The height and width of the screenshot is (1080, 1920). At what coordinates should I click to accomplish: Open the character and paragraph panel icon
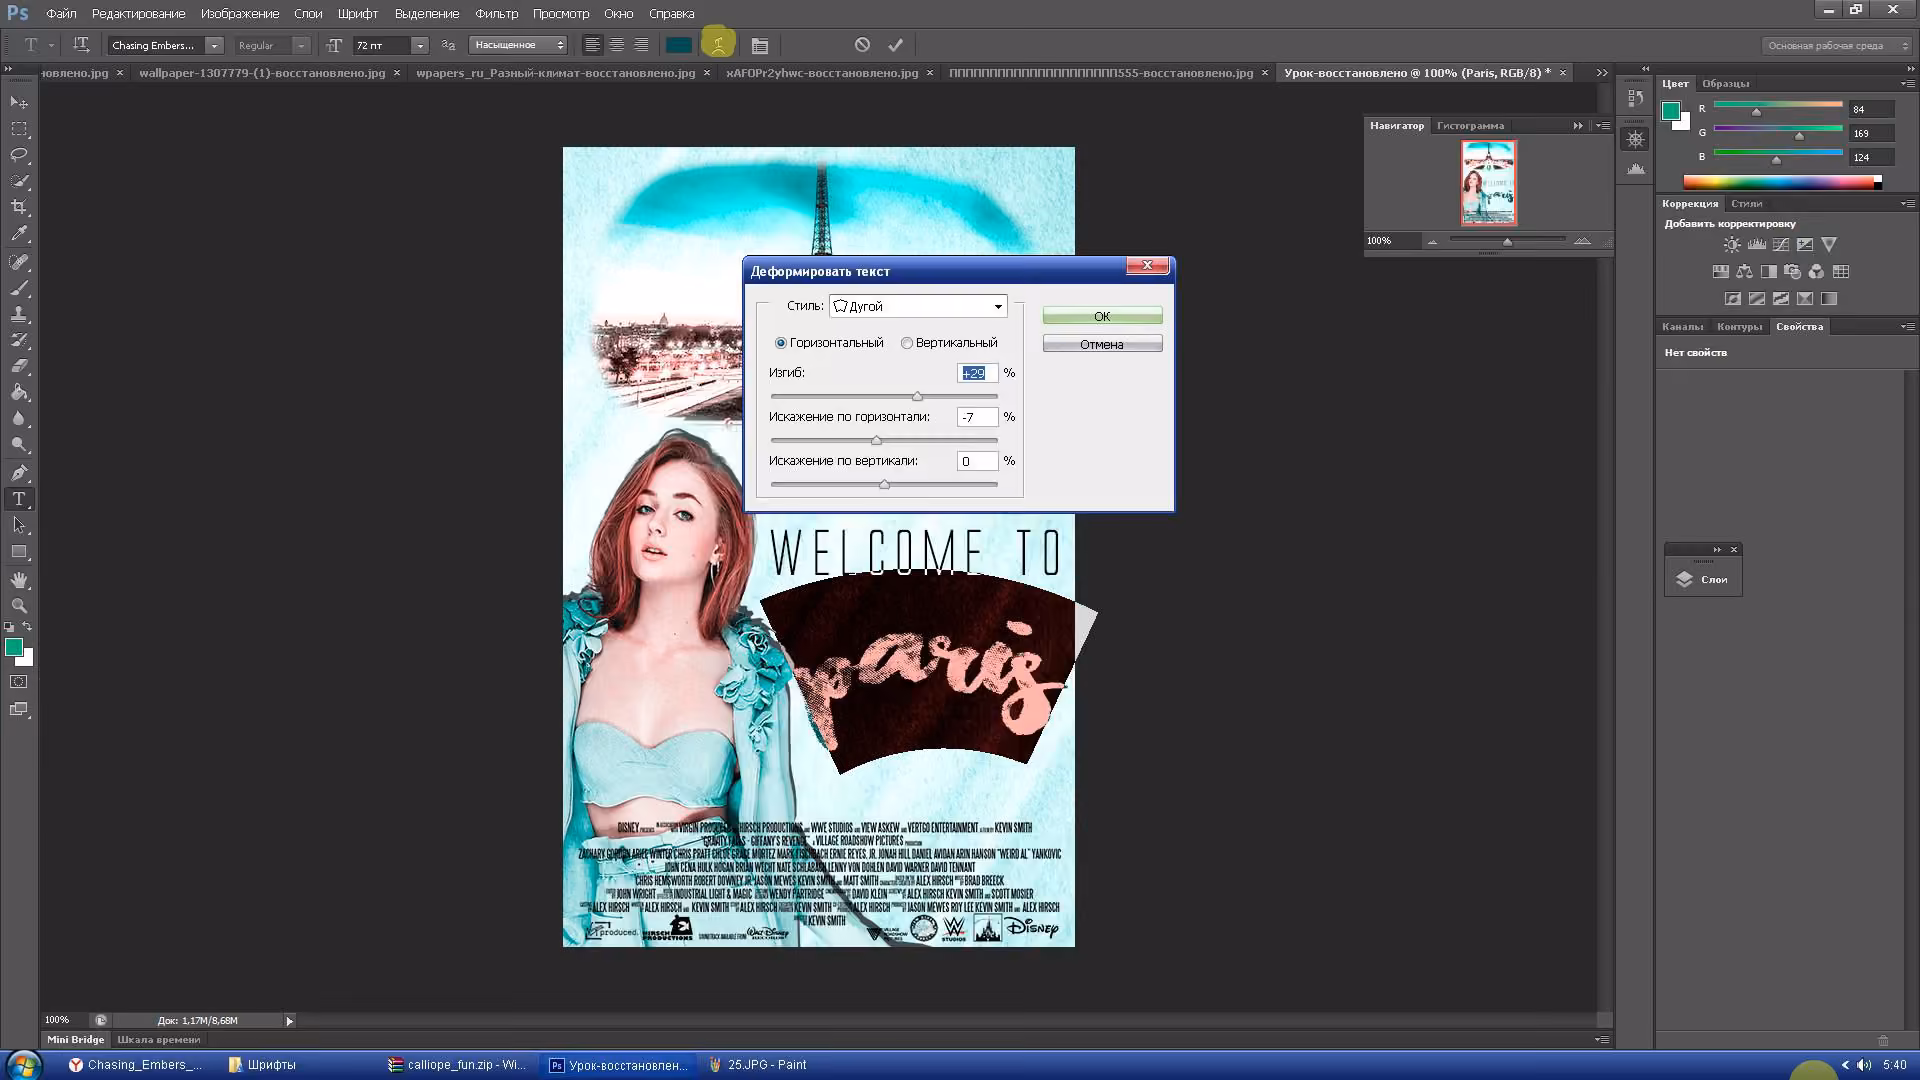tap(760, 45)
